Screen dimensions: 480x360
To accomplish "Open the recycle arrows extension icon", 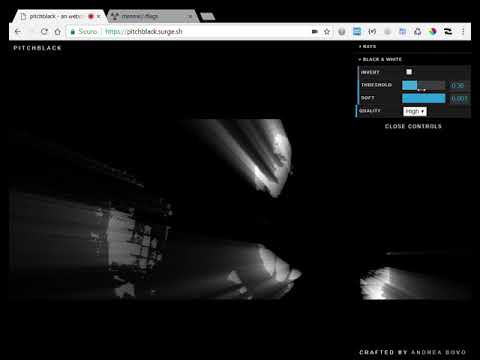I will point(418,32).
